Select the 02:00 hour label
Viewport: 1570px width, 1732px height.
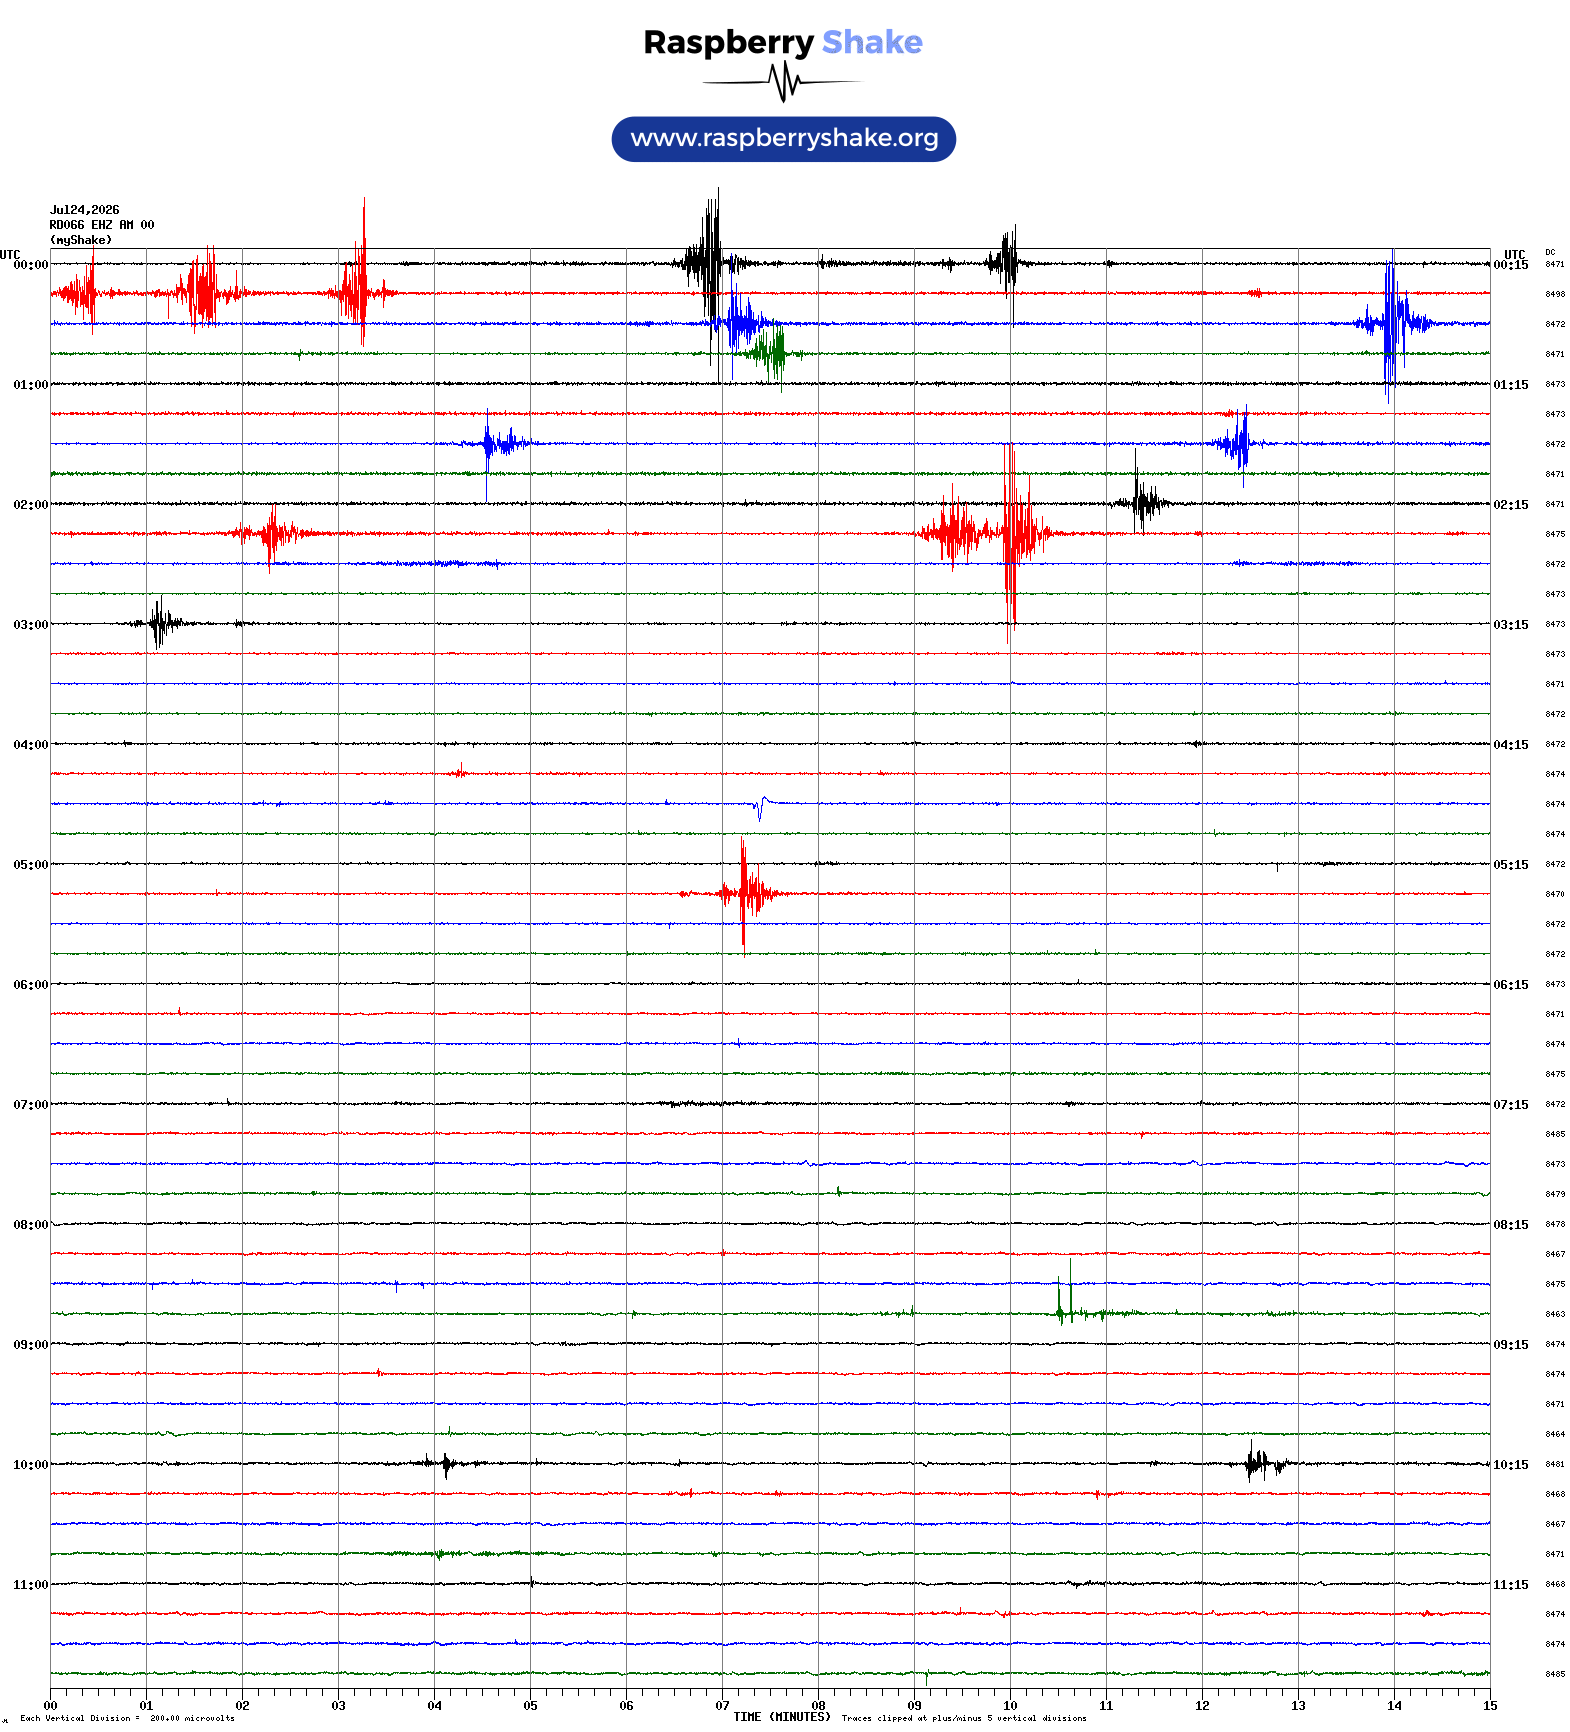(31, 505)
